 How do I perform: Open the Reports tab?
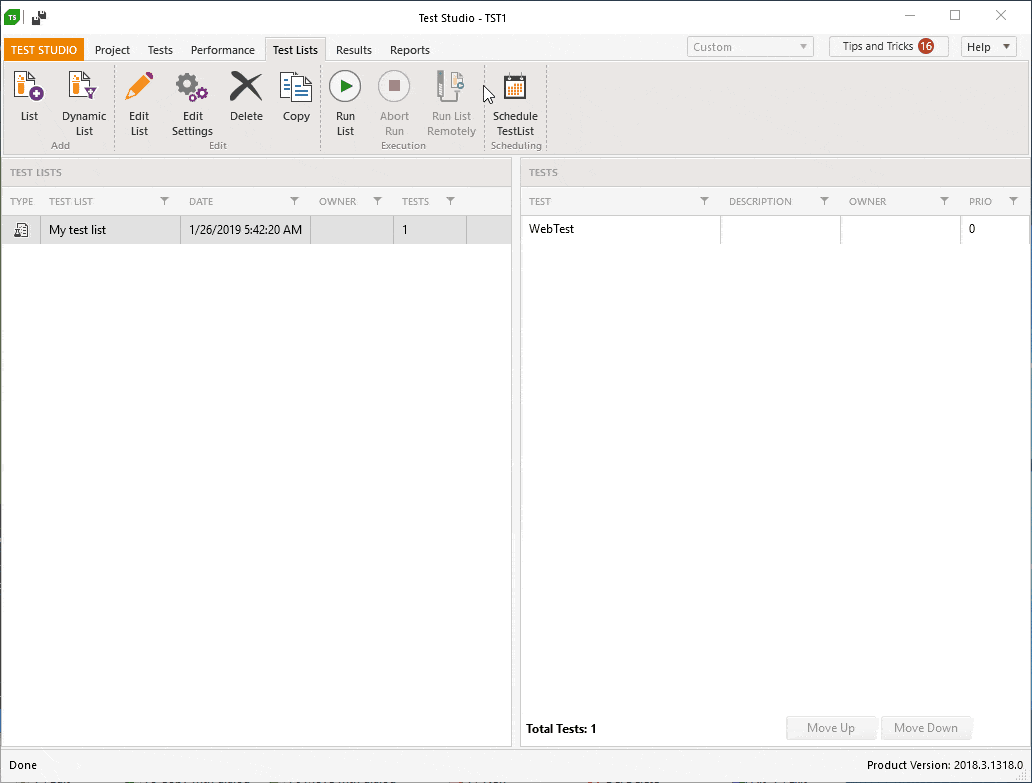(409, 50)
